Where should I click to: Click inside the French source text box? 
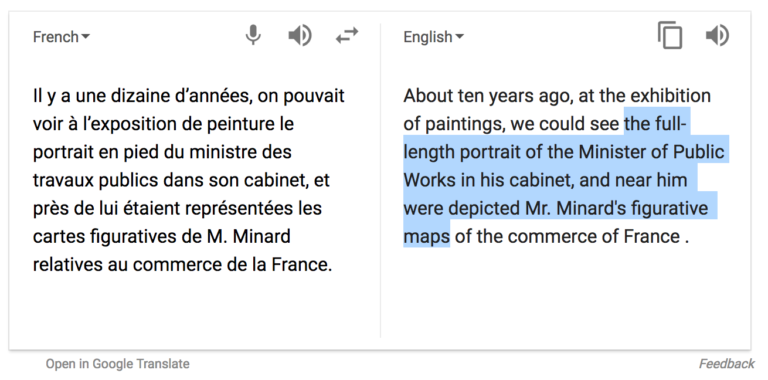(x=189, y=180)
